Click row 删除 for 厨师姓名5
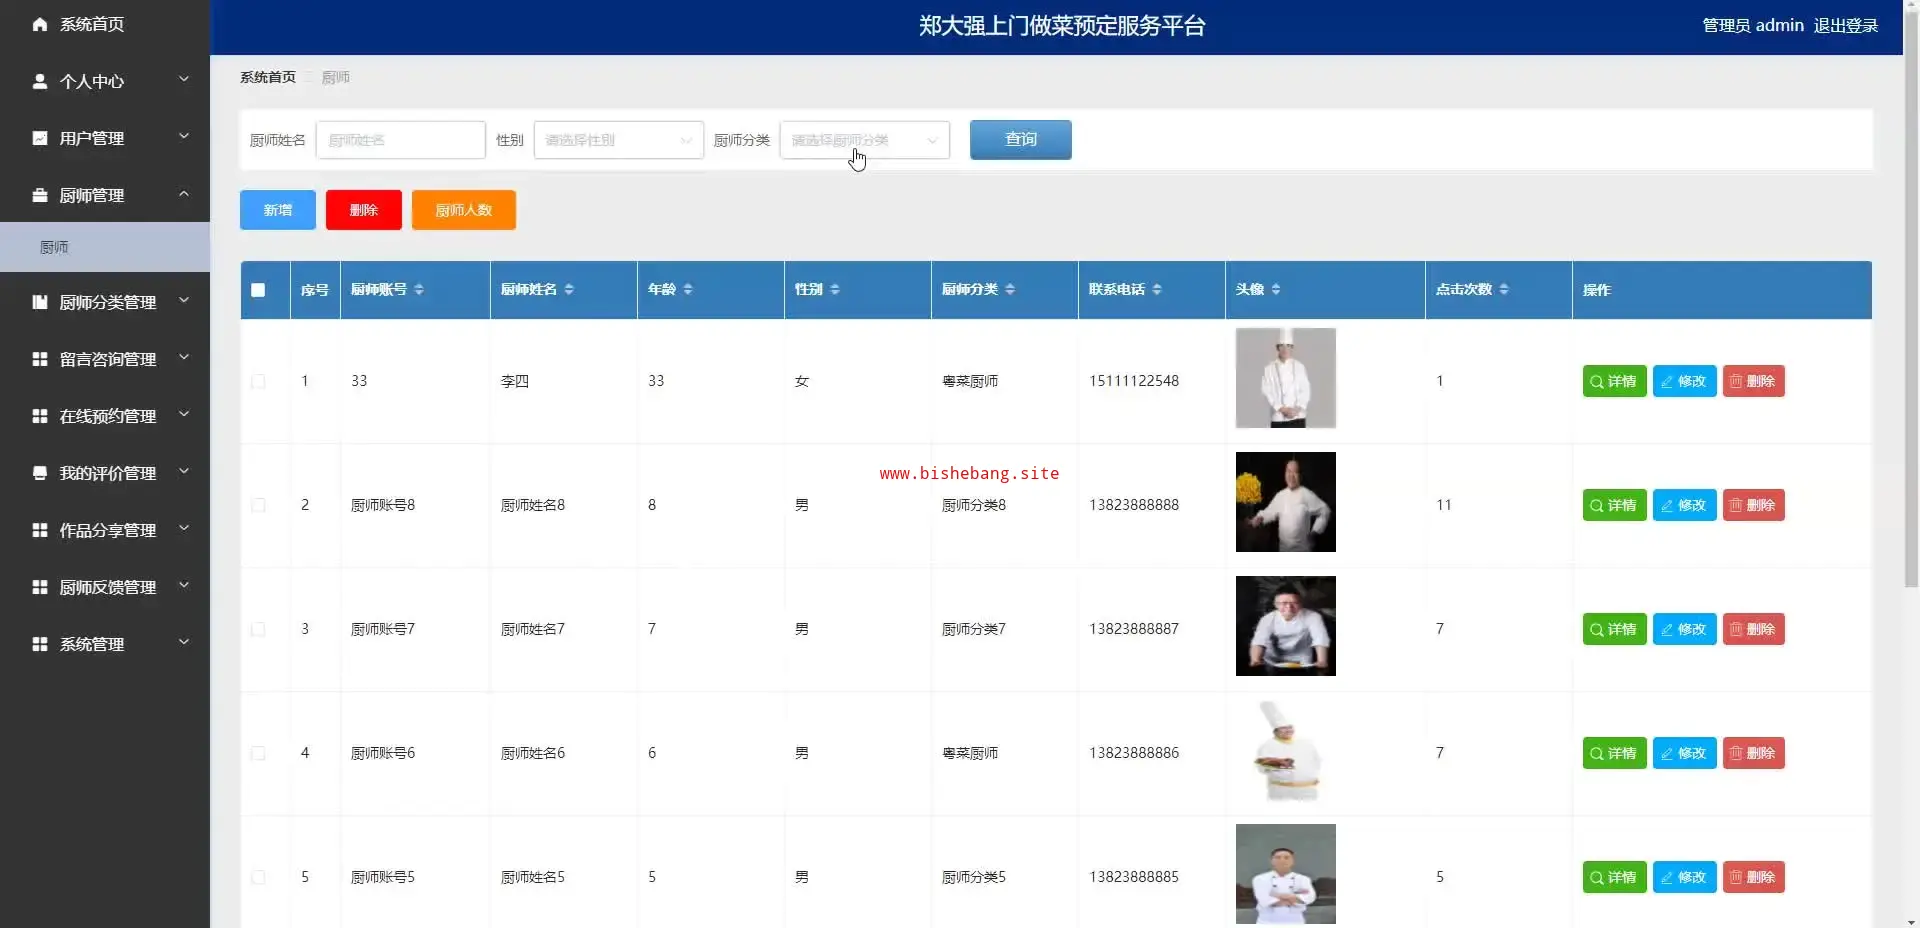1920x928 pixels. click(1753, 877)
